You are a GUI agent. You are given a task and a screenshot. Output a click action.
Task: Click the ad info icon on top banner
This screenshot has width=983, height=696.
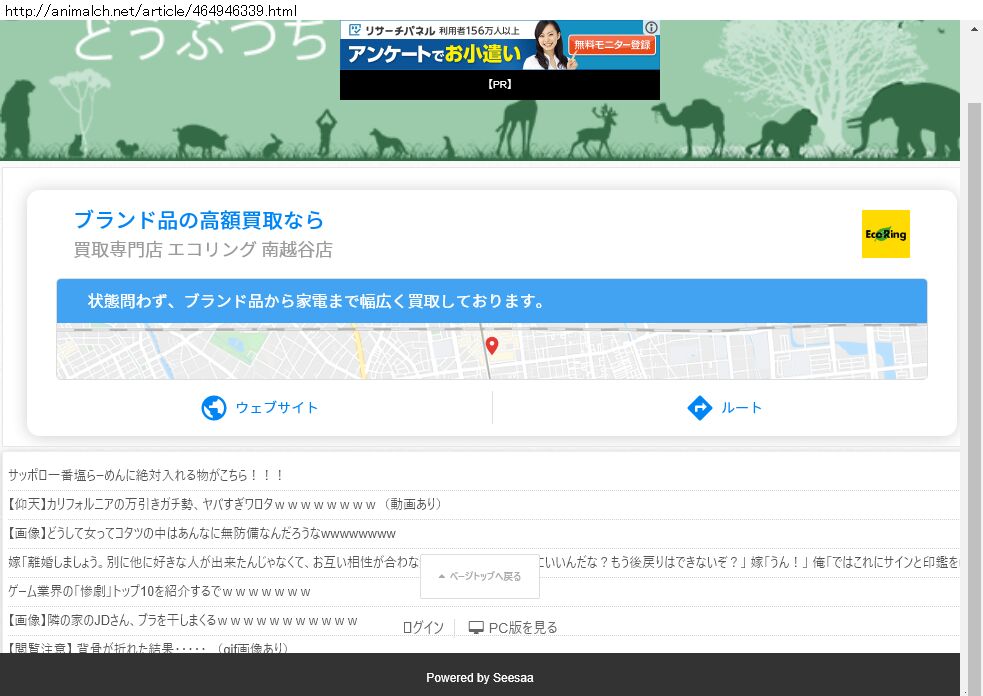click(x=651, y=28)
